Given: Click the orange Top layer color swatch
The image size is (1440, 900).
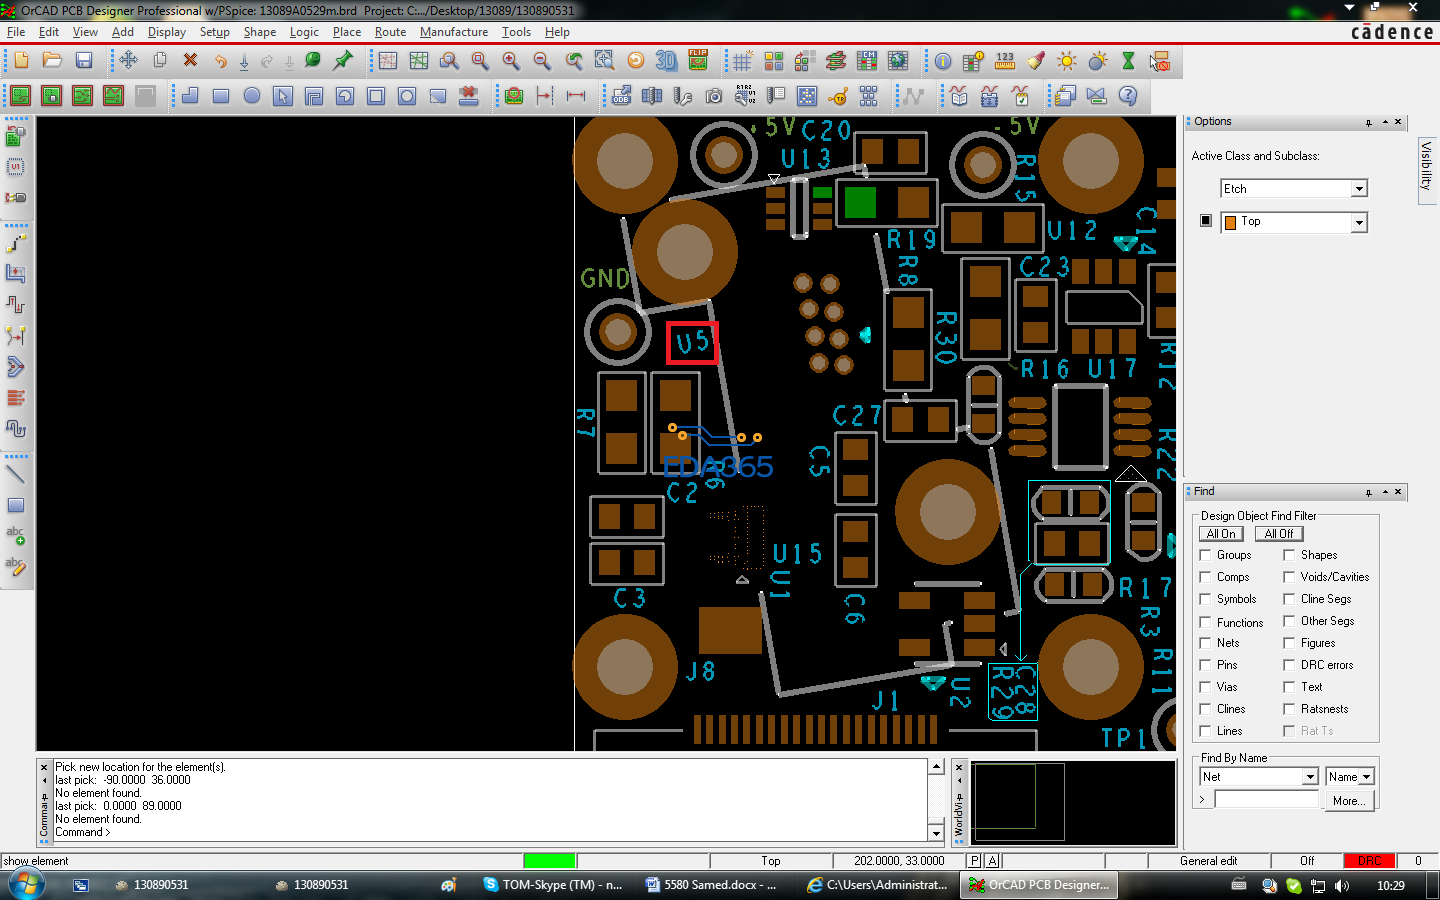Looking at the screenshot, I should tap(1230, 223).
